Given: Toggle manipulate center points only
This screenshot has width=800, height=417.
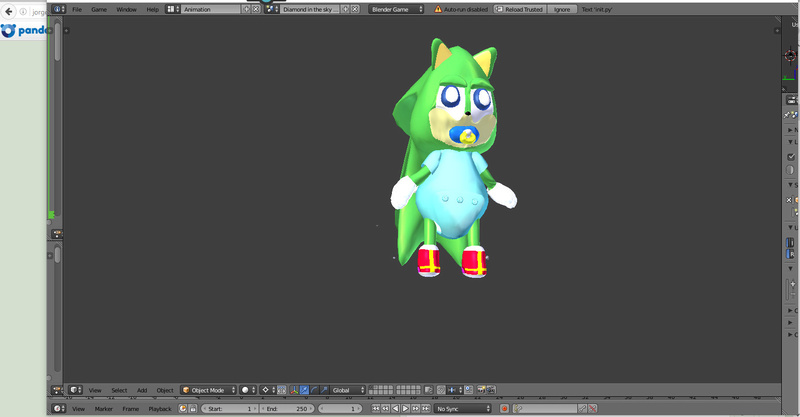Looking at the screenshot, I should (282, 390).
